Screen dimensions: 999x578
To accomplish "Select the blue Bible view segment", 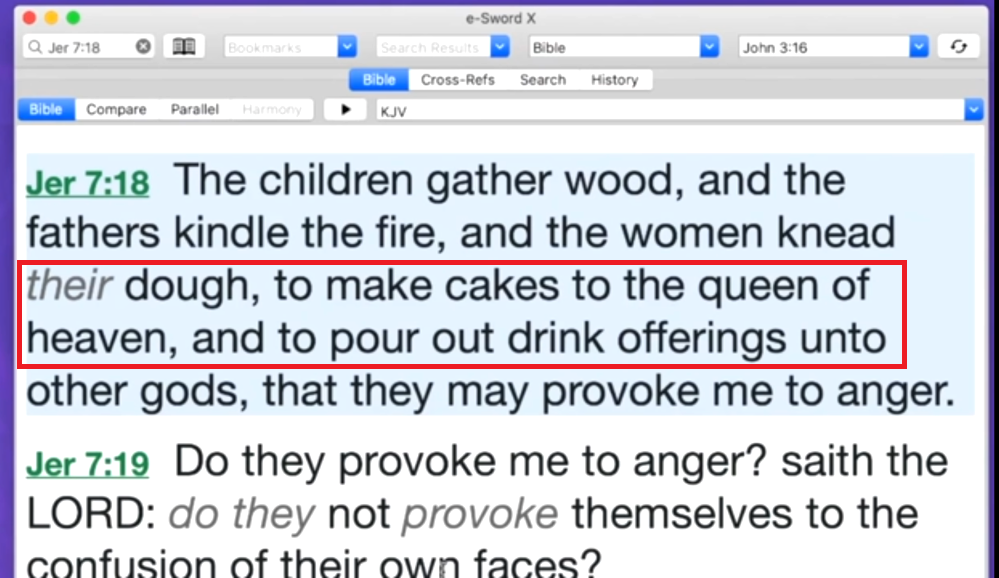I will coord(46,110).
